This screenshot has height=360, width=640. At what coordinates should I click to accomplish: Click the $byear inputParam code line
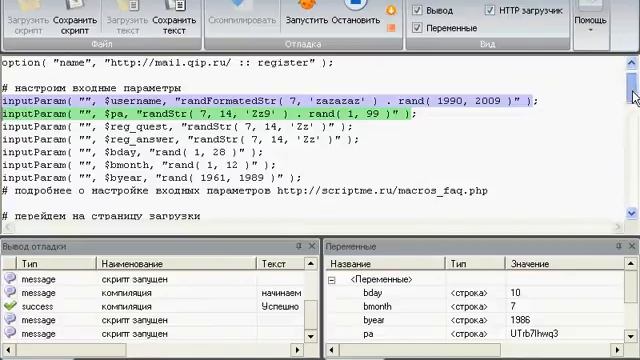151,178
